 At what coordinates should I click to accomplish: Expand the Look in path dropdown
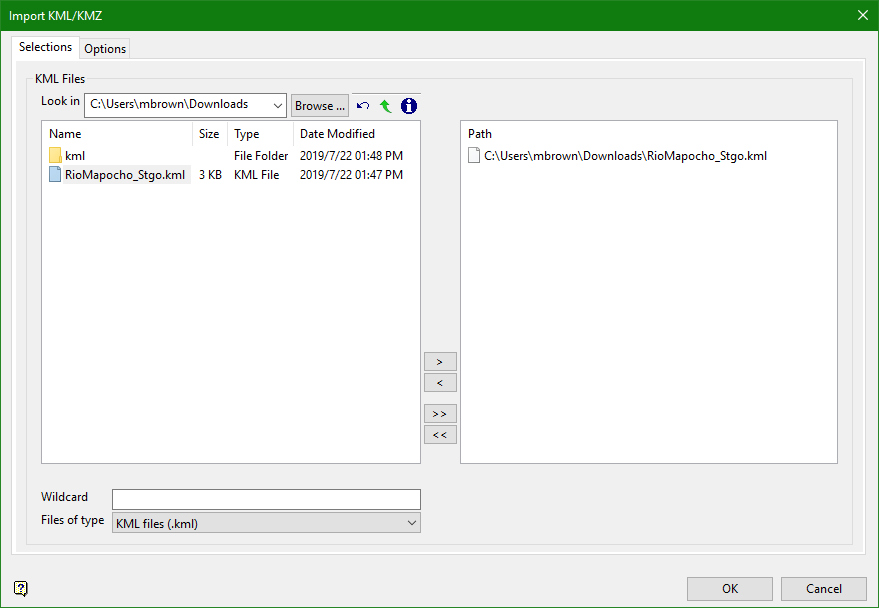(277, 105)
